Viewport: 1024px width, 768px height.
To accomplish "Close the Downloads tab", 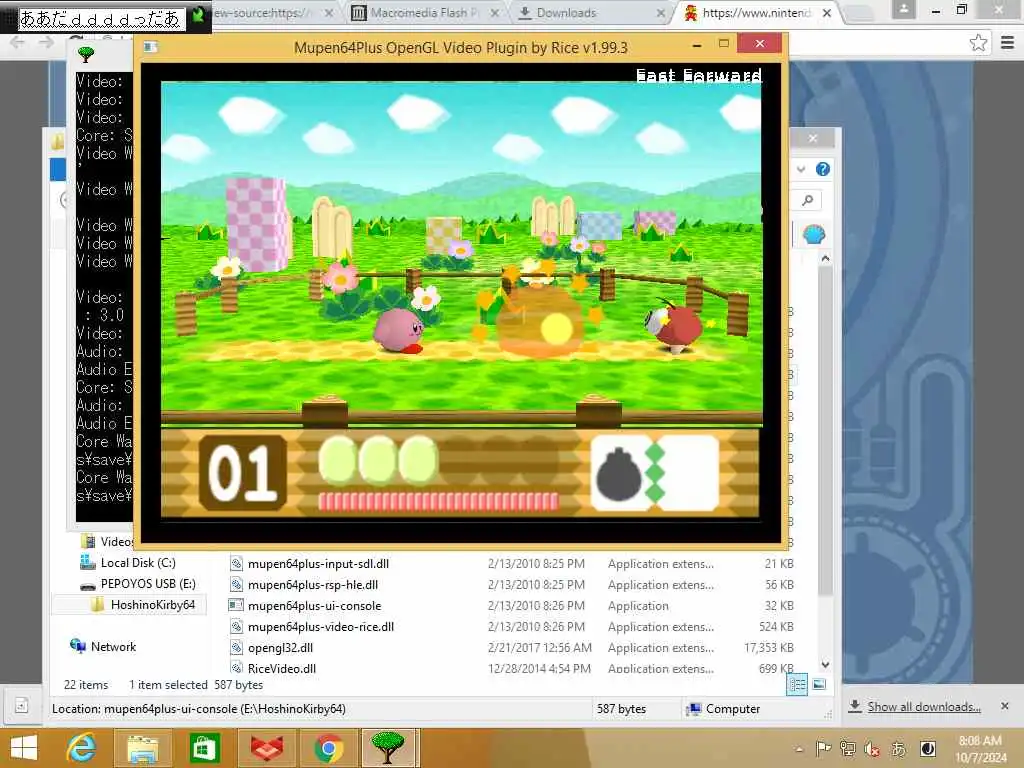I will (660, 13).
